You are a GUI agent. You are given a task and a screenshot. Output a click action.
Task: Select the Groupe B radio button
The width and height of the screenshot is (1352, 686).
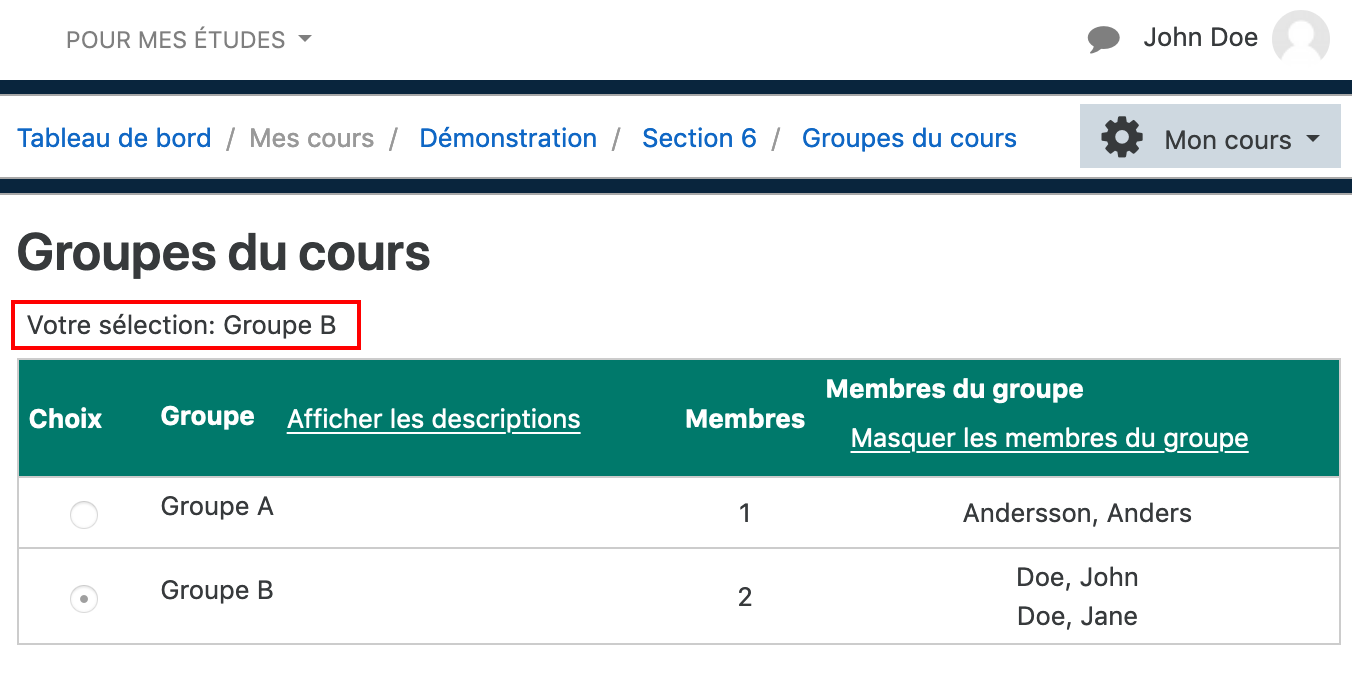(84, 599)
